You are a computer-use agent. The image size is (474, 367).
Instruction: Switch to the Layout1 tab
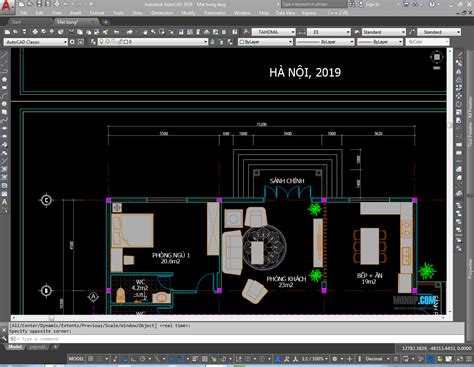point(37,347)
